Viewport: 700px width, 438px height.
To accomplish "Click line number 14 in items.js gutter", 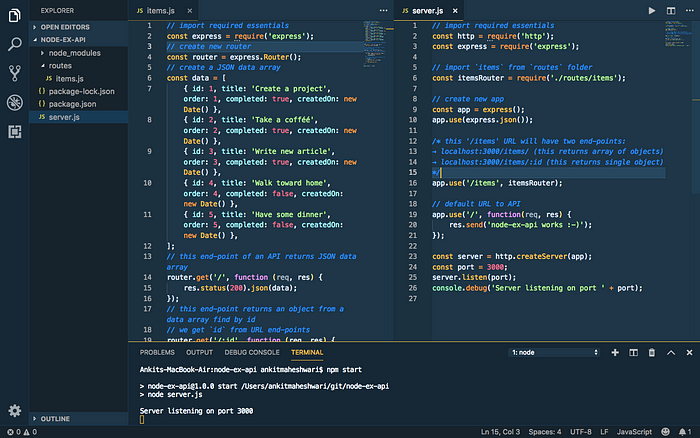I will click(x=147, y=277).
